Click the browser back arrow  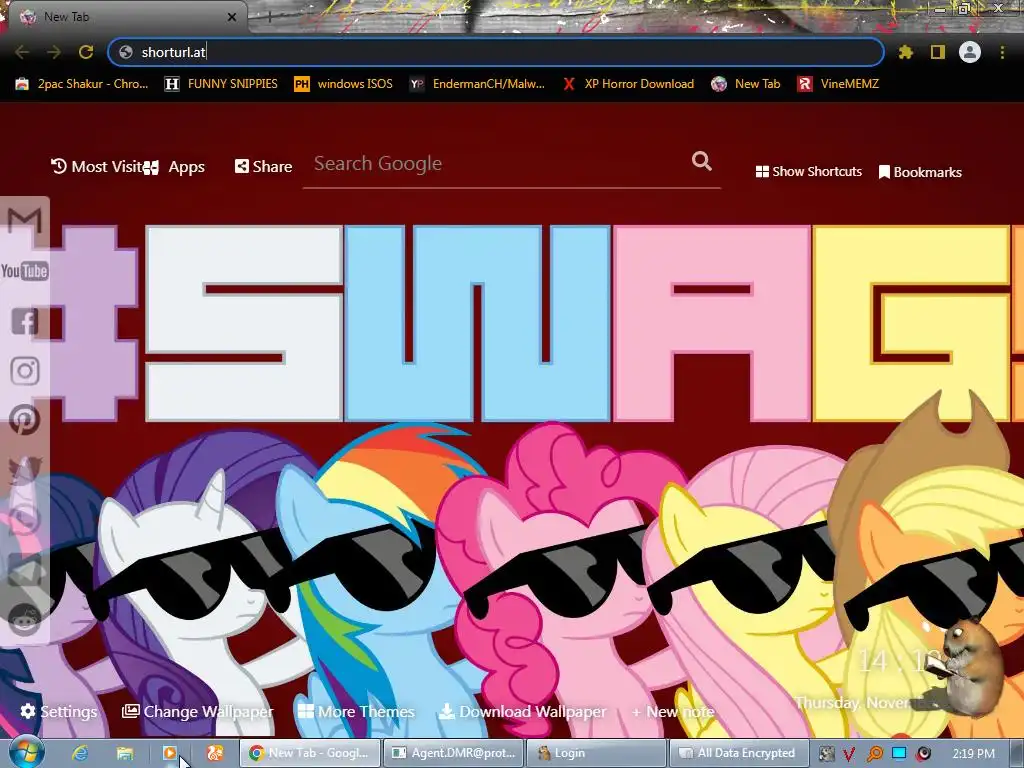(x=22, y=52)
